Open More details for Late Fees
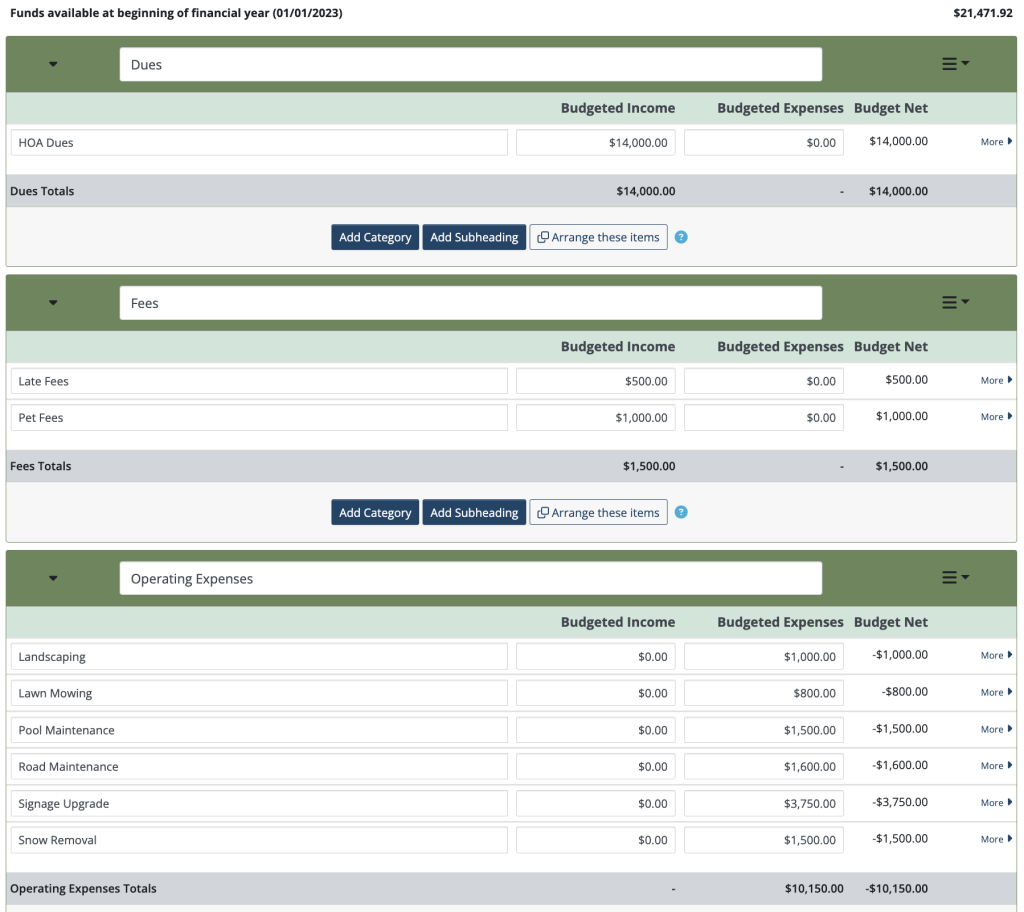 pyautogui.click(x=993, y=380)
